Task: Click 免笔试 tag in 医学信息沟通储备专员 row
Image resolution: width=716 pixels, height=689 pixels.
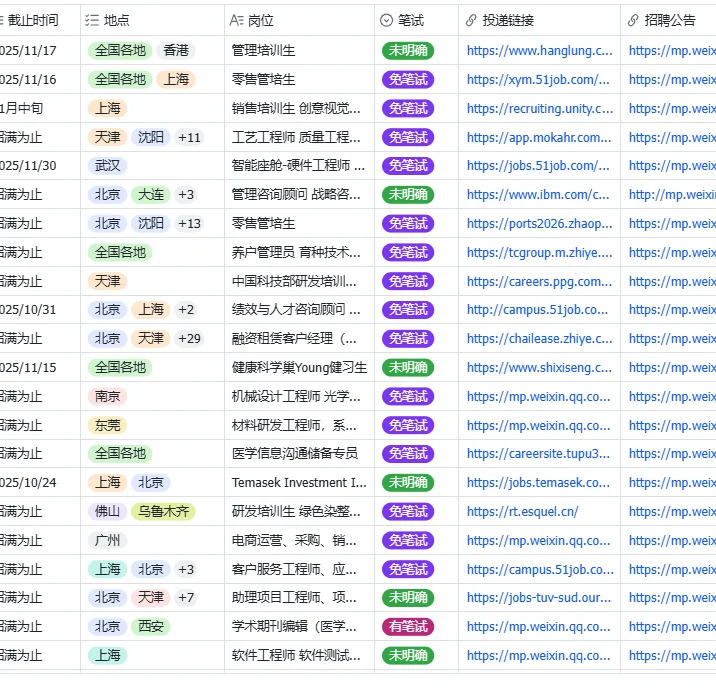Action: coord(408,453)
